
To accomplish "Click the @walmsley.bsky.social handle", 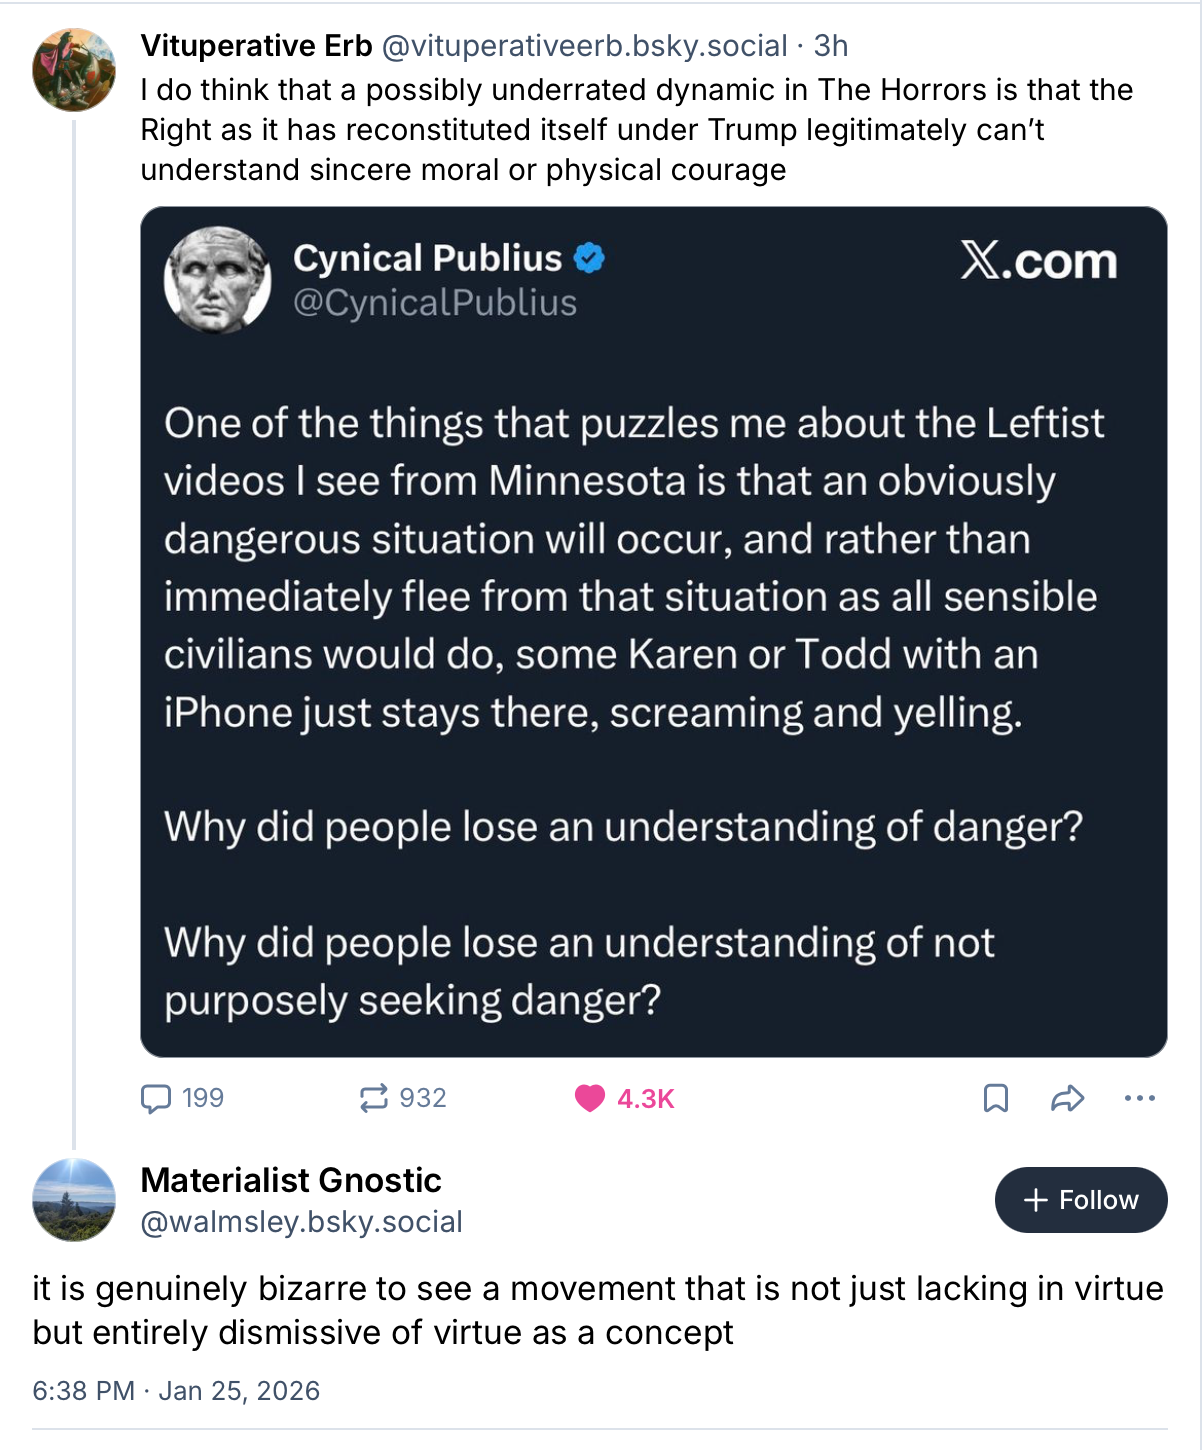I will [x=301, y=1222].
